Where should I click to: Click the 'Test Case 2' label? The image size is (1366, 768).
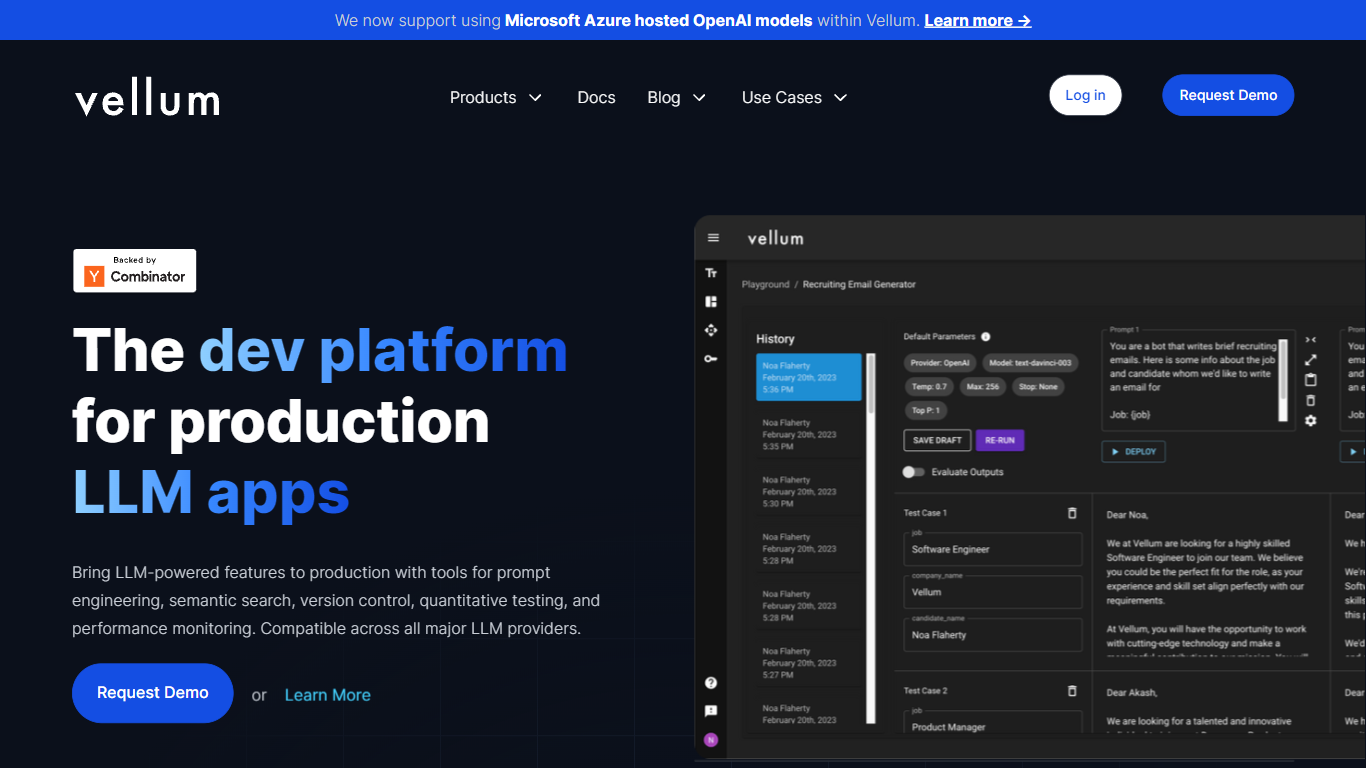click(925, 691)
